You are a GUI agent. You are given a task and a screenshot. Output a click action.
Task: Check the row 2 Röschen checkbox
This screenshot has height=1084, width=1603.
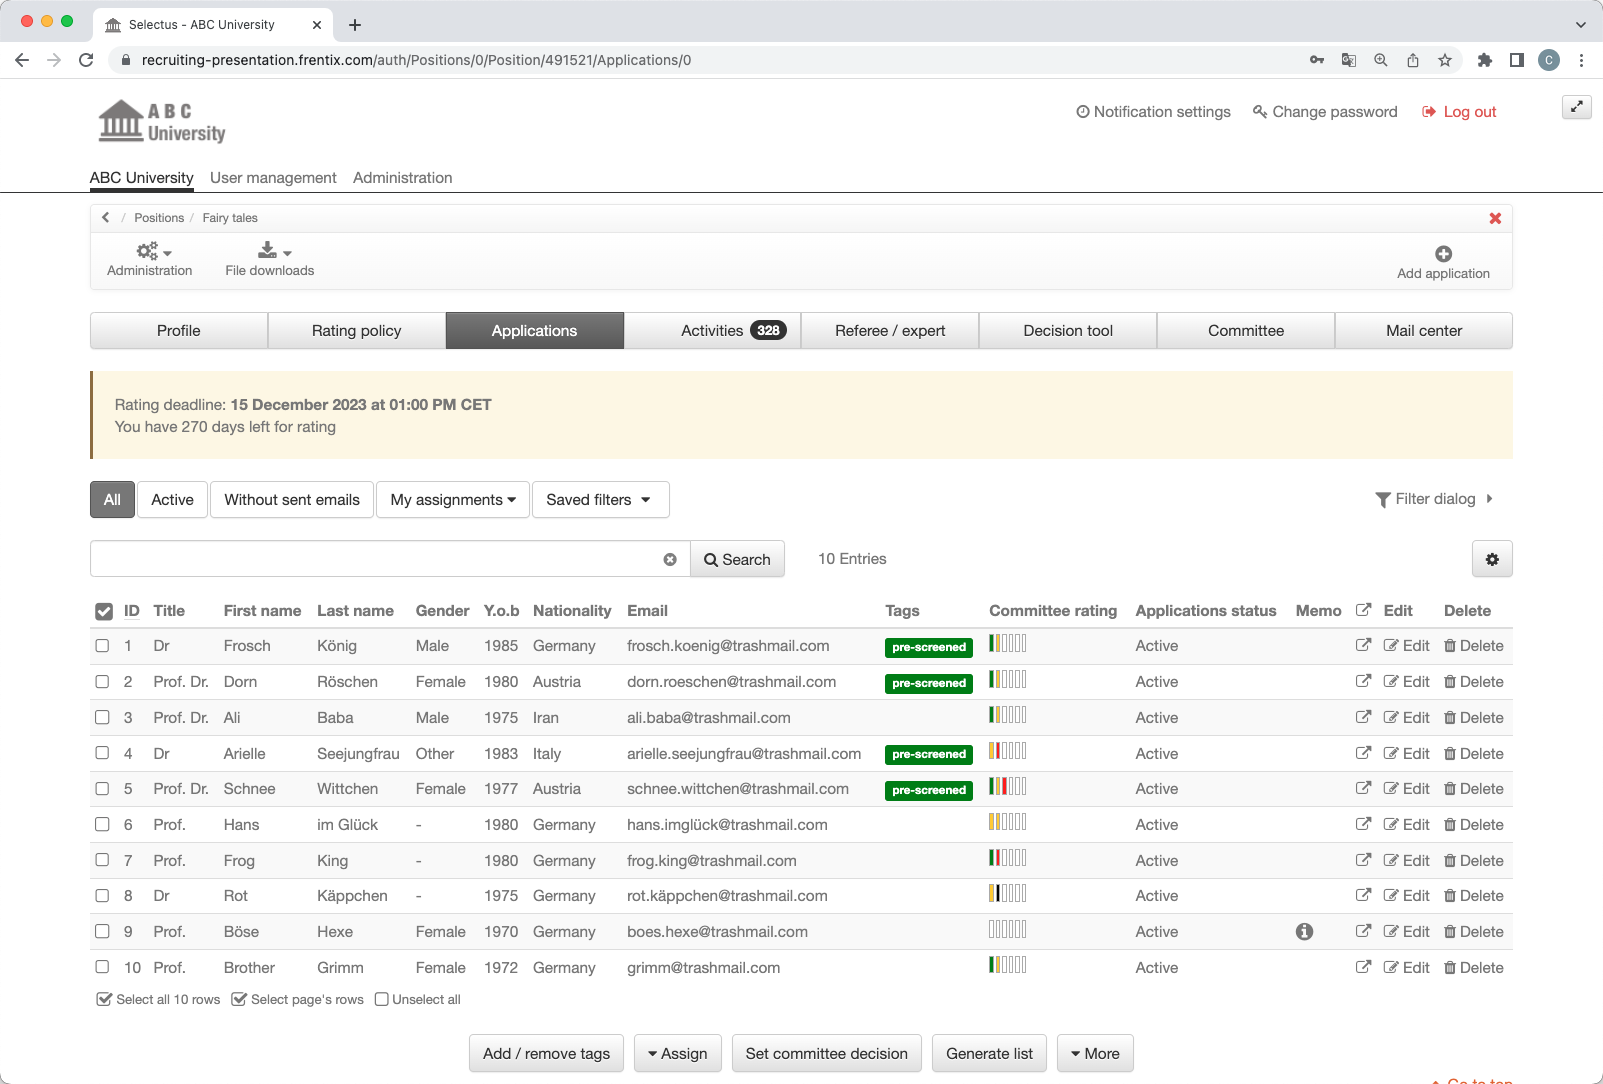tap(102, 682)
